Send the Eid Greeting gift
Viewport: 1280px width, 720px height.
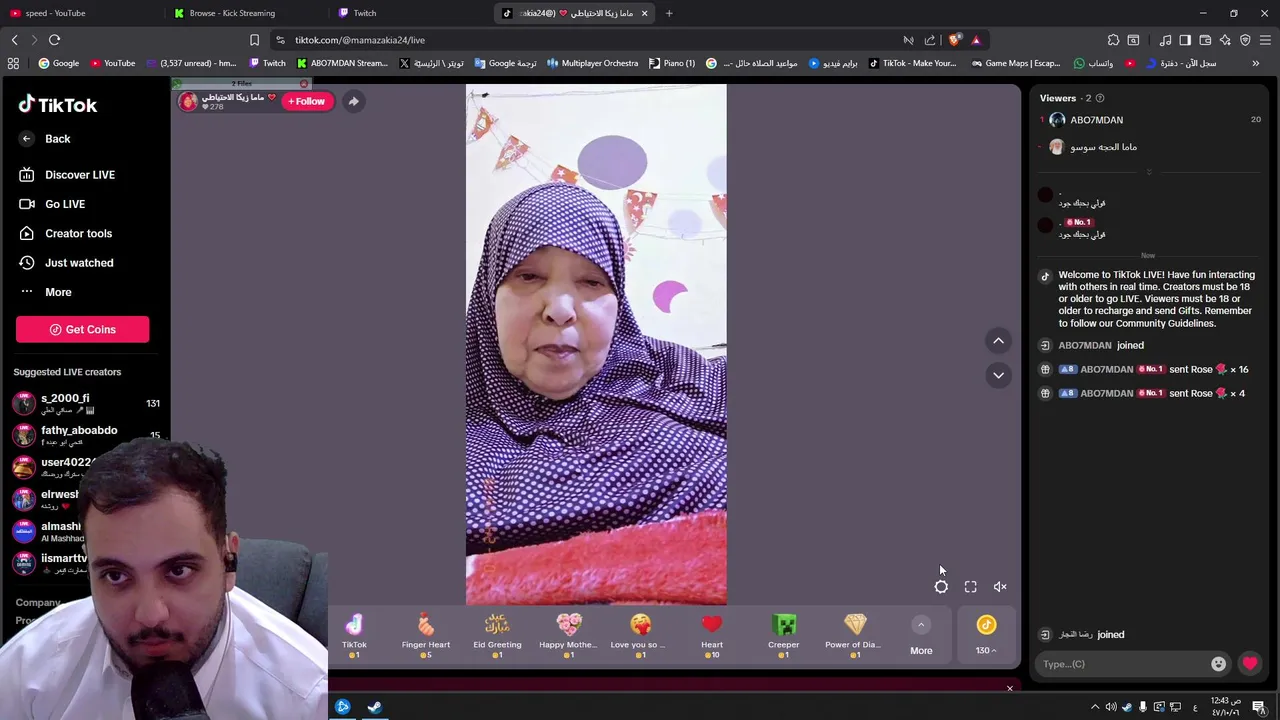coord(497,636)
